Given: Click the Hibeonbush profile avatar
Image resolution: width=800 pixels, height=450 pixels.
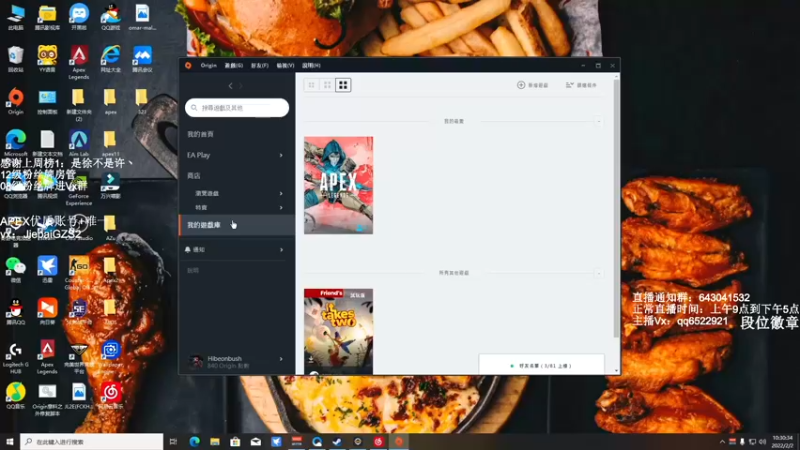Looking at the screenshot, I should click(195, 362).
